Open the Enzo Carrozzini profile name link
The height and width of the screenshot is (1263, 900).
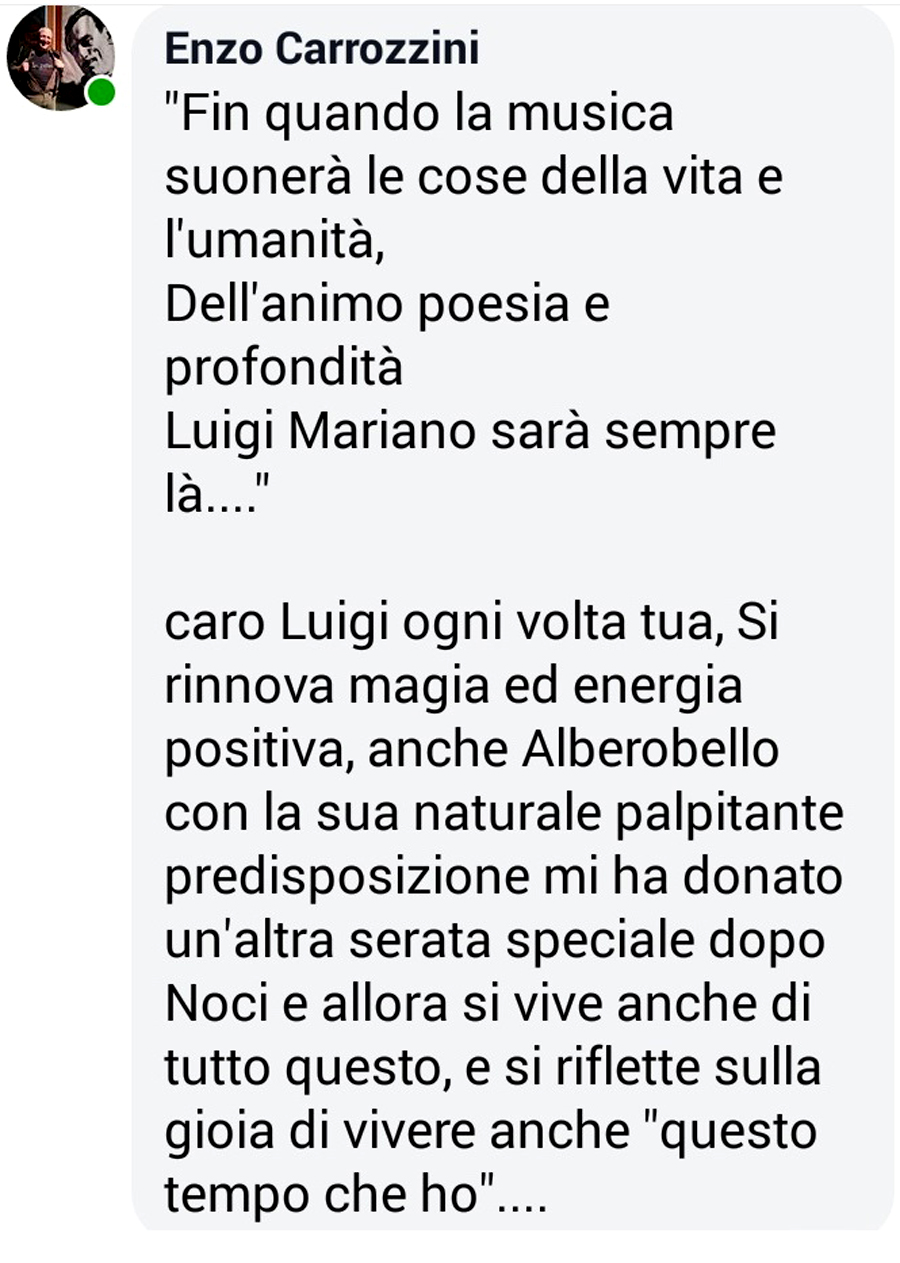[x=322, y=48]
